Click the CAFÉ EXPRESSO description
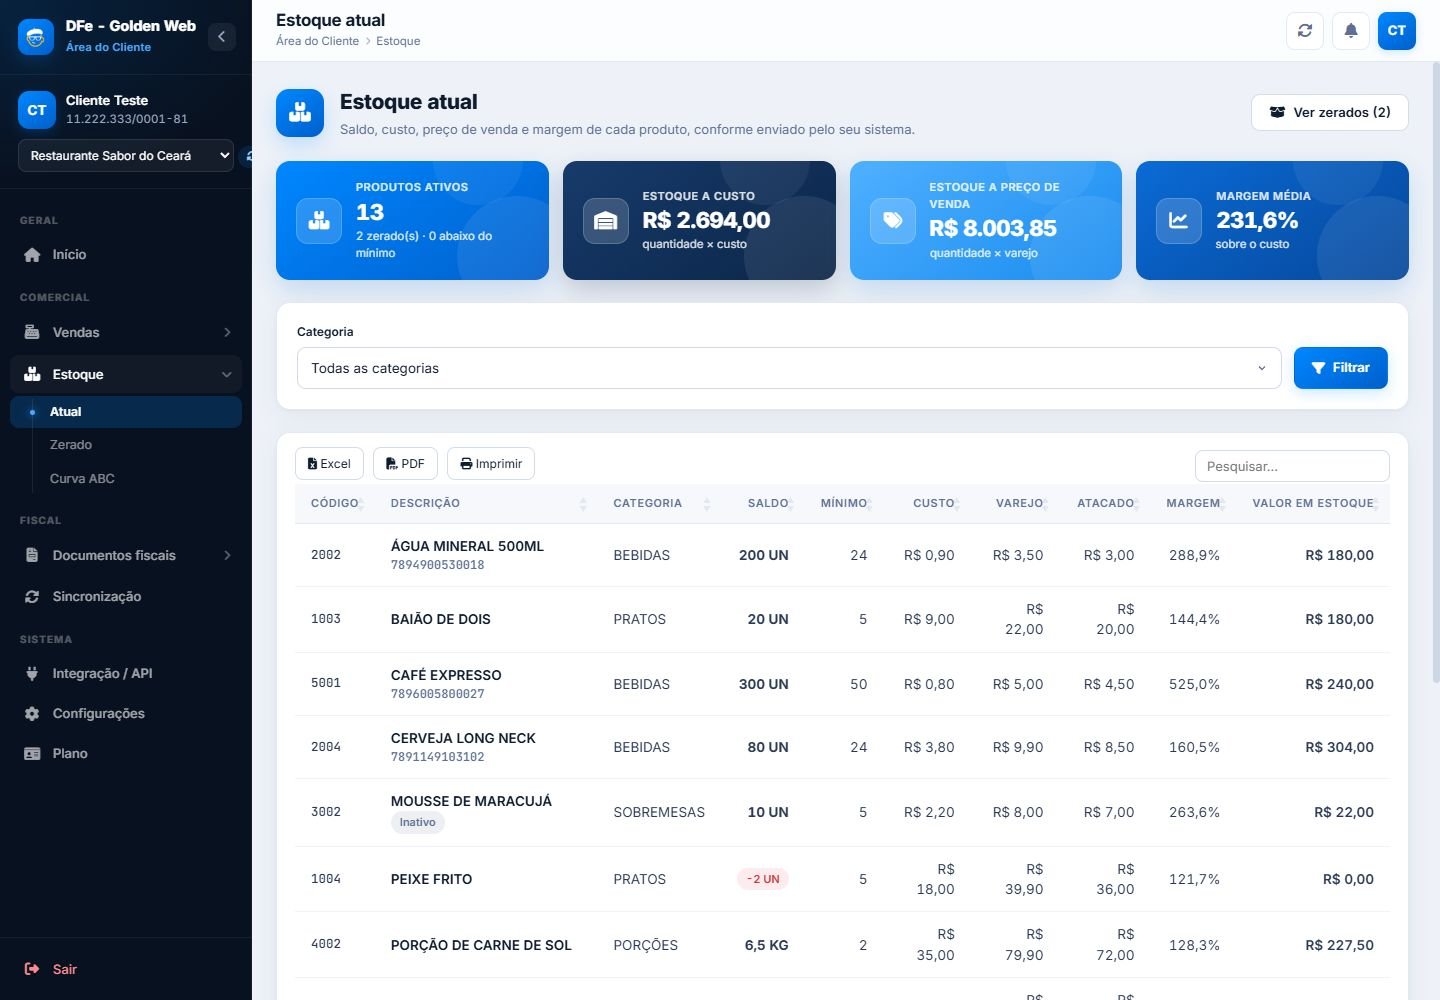The image size is (1440, 1000). (446, 675)
